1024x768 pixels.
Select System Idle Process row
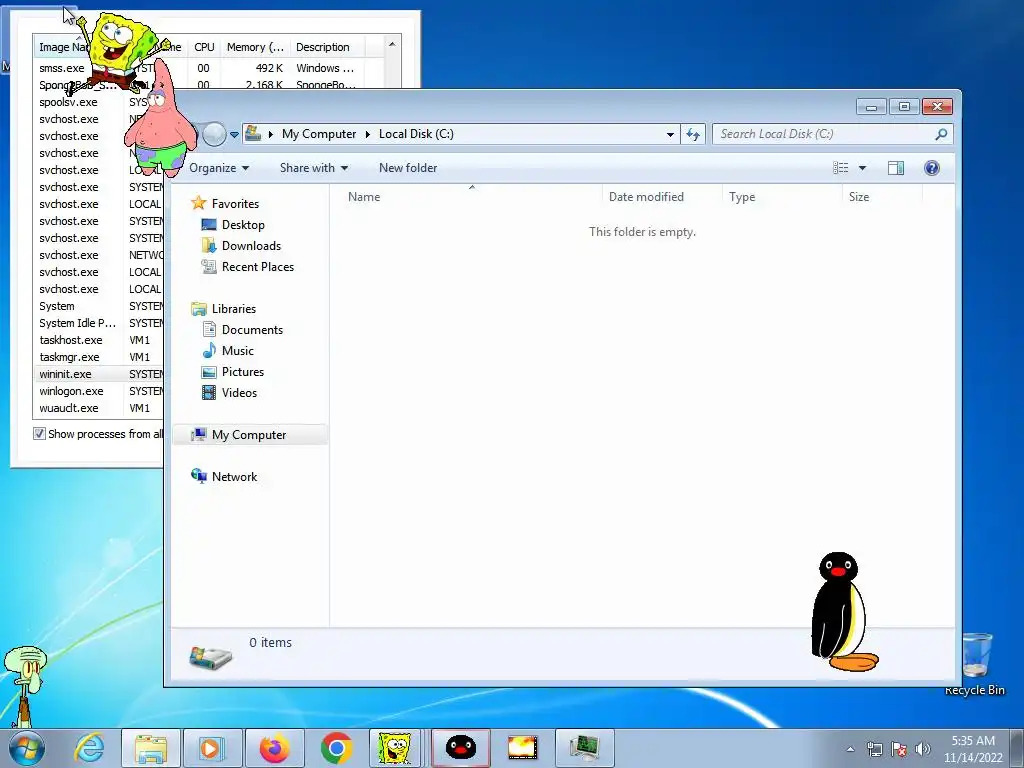pos(98,323)
